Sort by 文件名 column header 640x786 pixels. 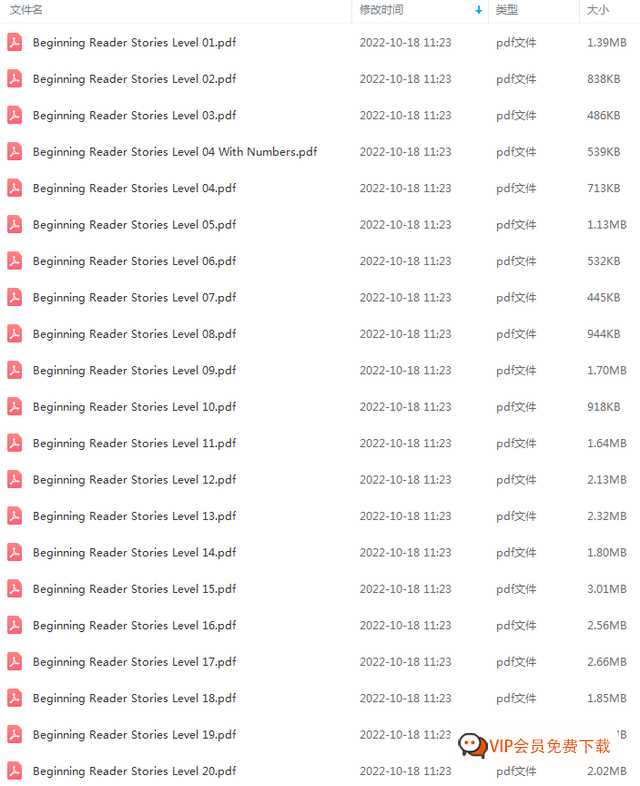point(26,10)
